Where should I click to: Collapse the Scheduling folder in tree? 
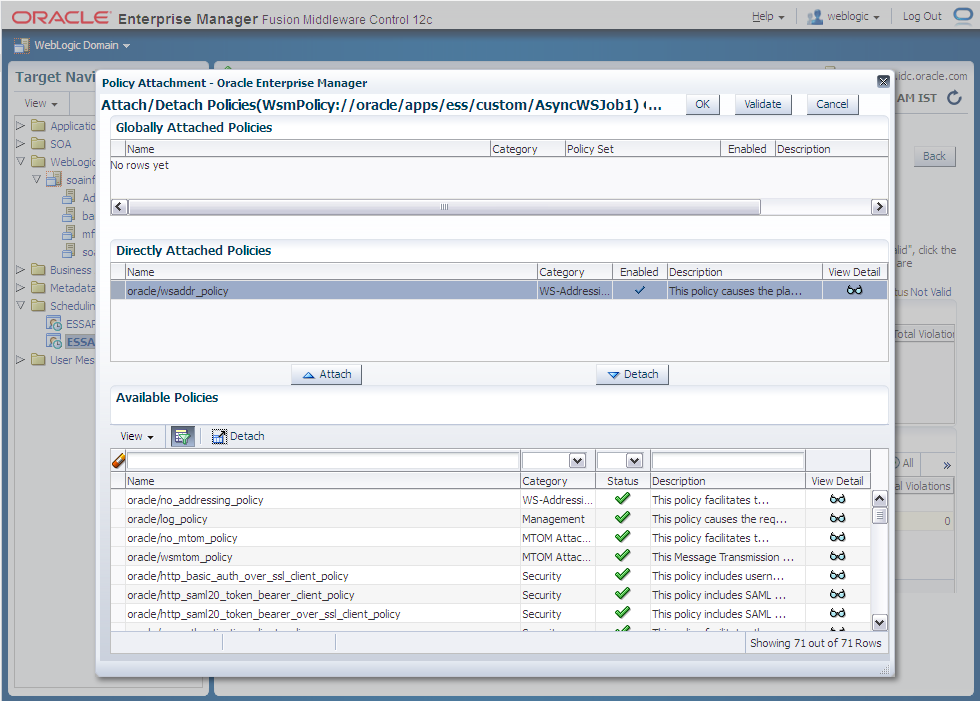pyautogui.click(x=21, y=306)
